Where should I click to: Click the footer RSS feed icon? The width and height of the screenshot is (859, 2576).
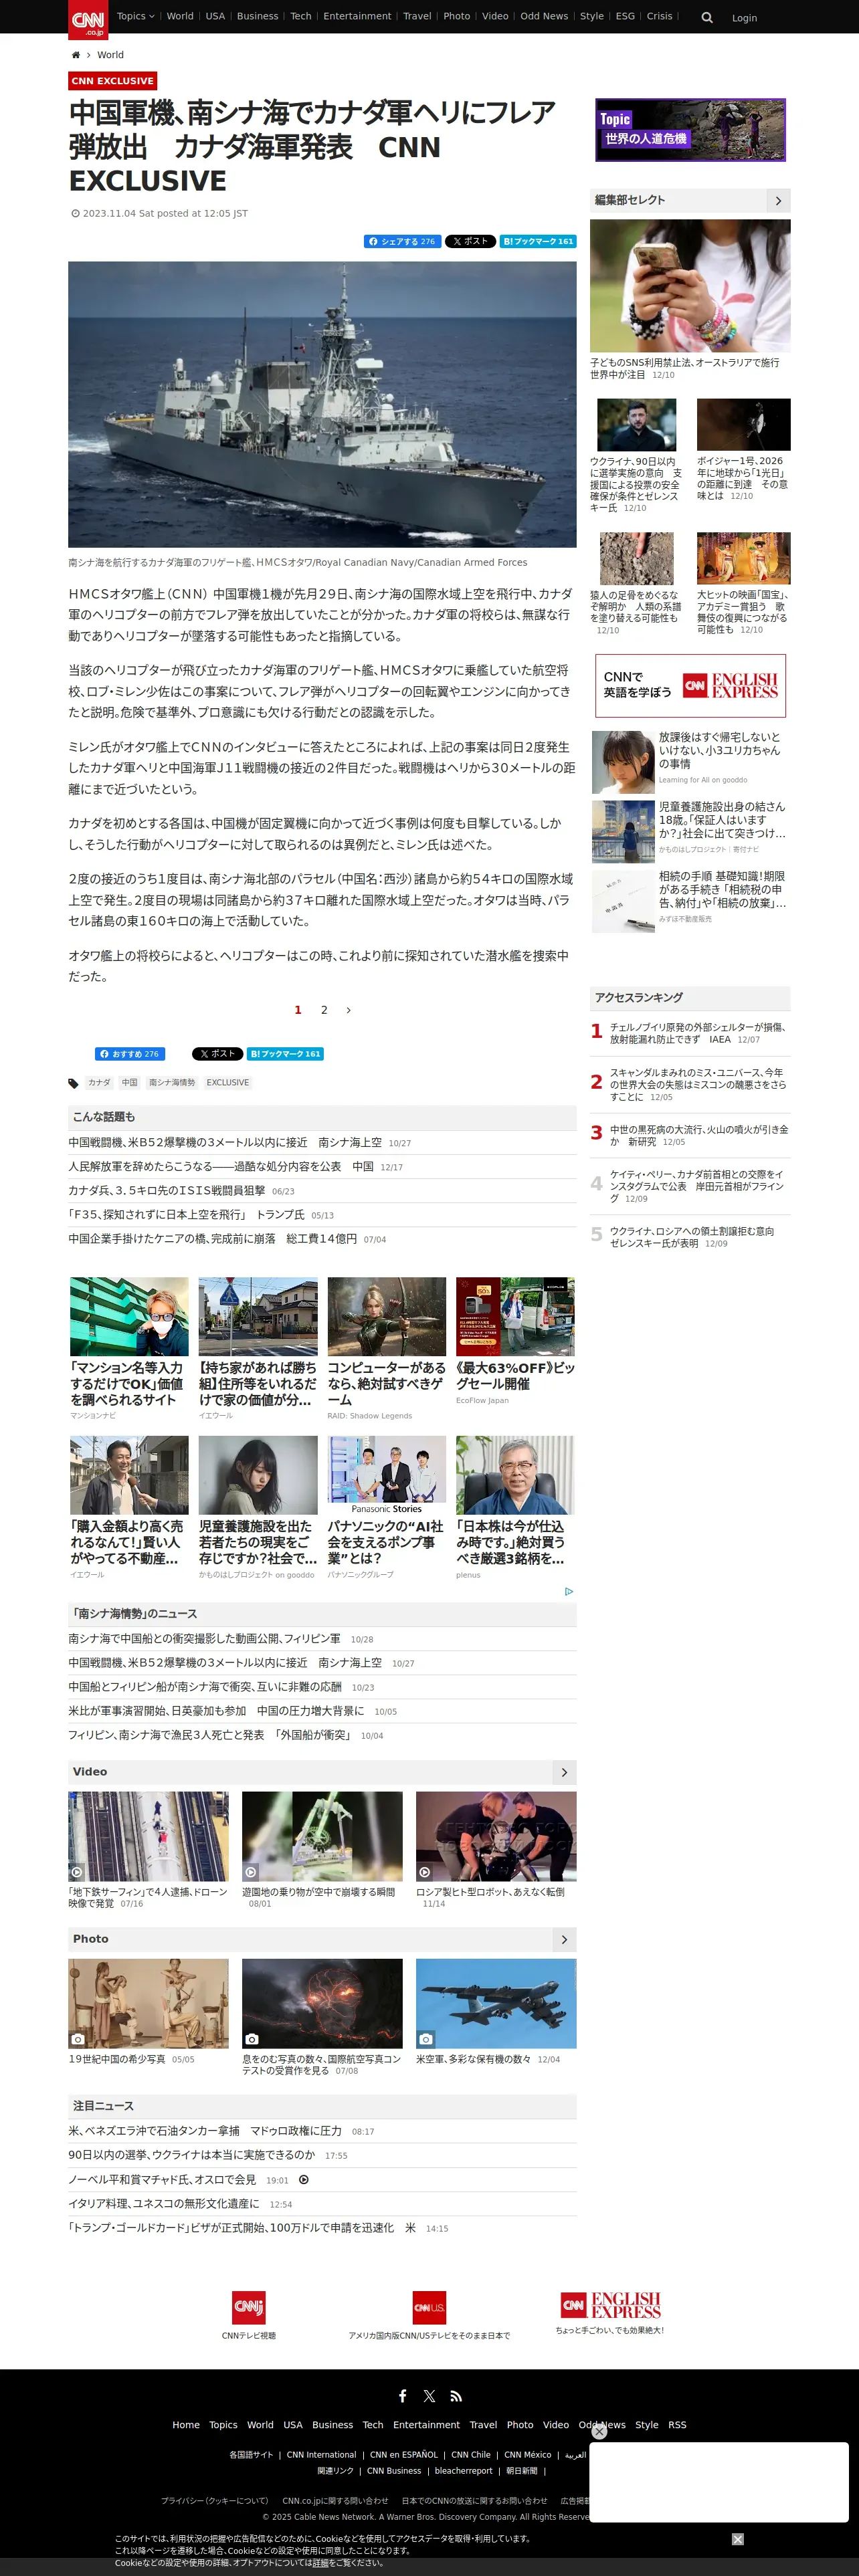tap(456, 2396)
